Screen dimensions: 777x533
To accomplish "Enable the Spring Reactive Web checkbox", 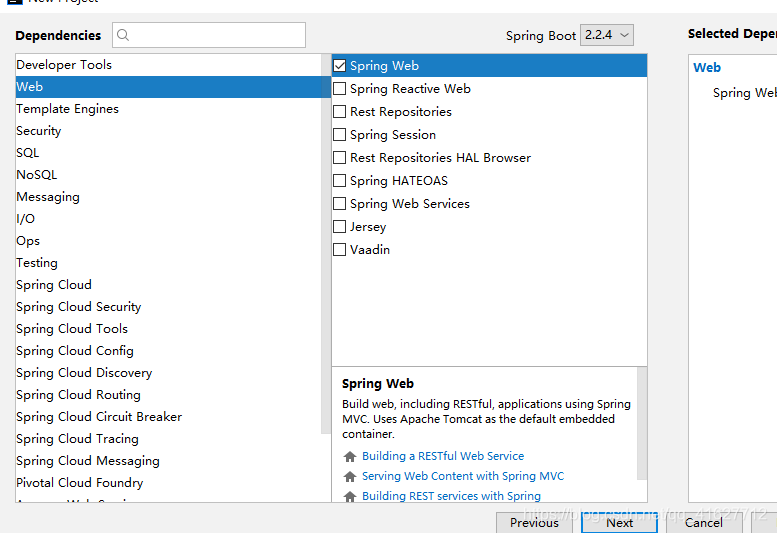I will (x=339, y=89).
